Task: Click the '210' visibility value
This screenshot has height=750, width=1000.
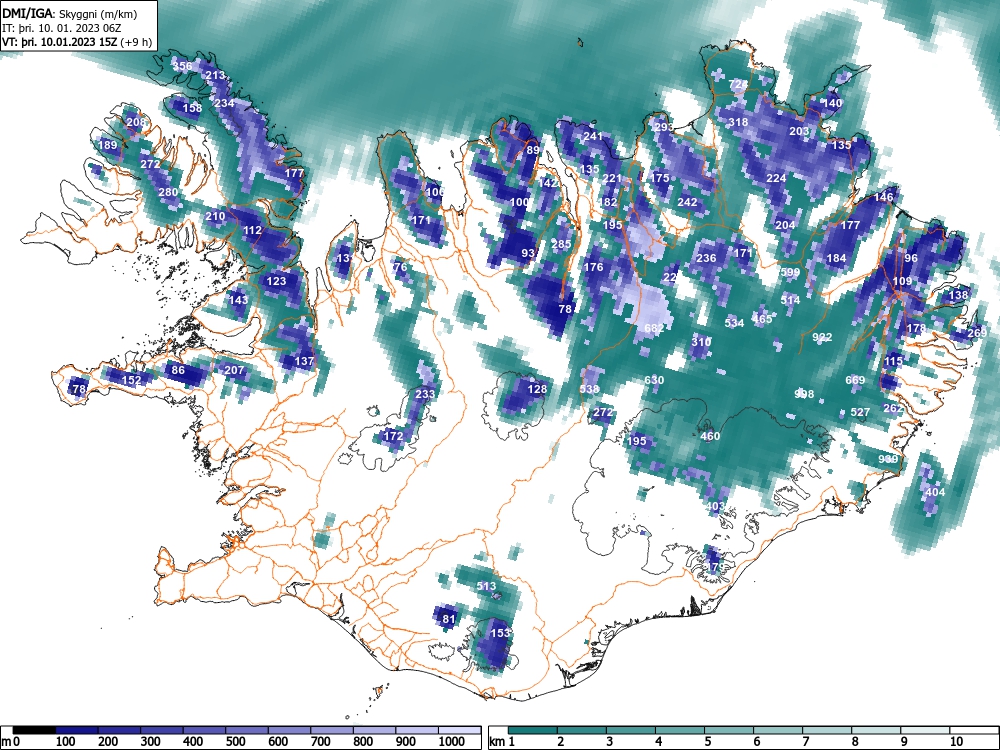Action: pos(216,216)
